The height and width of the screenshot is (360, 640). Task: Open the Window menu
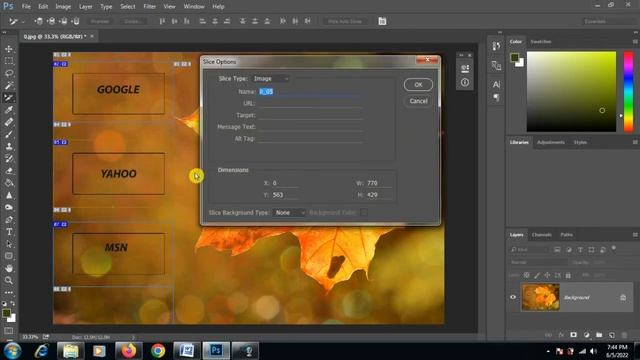tap(194, 7)
